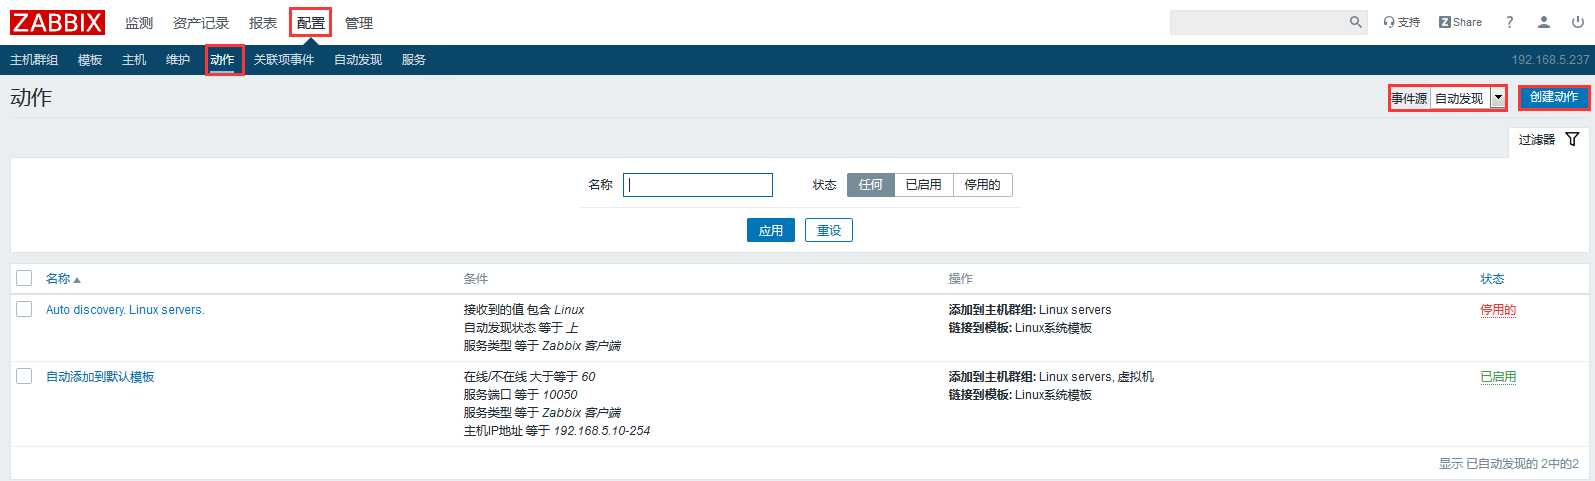Click the search magnifier icon

[1356, 22]
